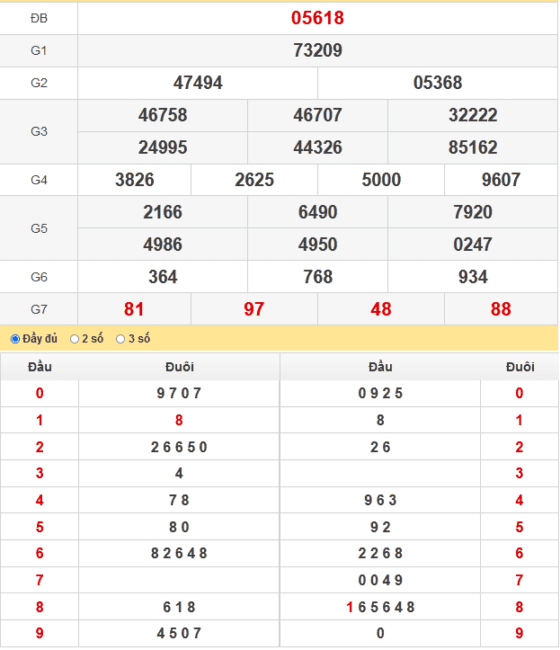Click the left 'Đuôi' column header
Image resolution: width=560 pixels, height=650 pixels.
point(179,366)
